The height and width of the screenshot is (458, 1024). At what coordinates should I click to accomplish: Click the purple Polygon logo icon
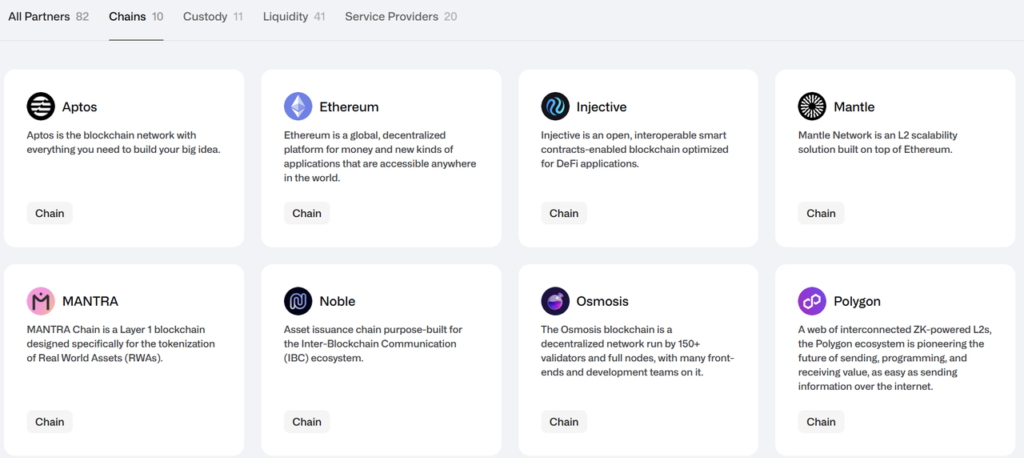(812, 301)
